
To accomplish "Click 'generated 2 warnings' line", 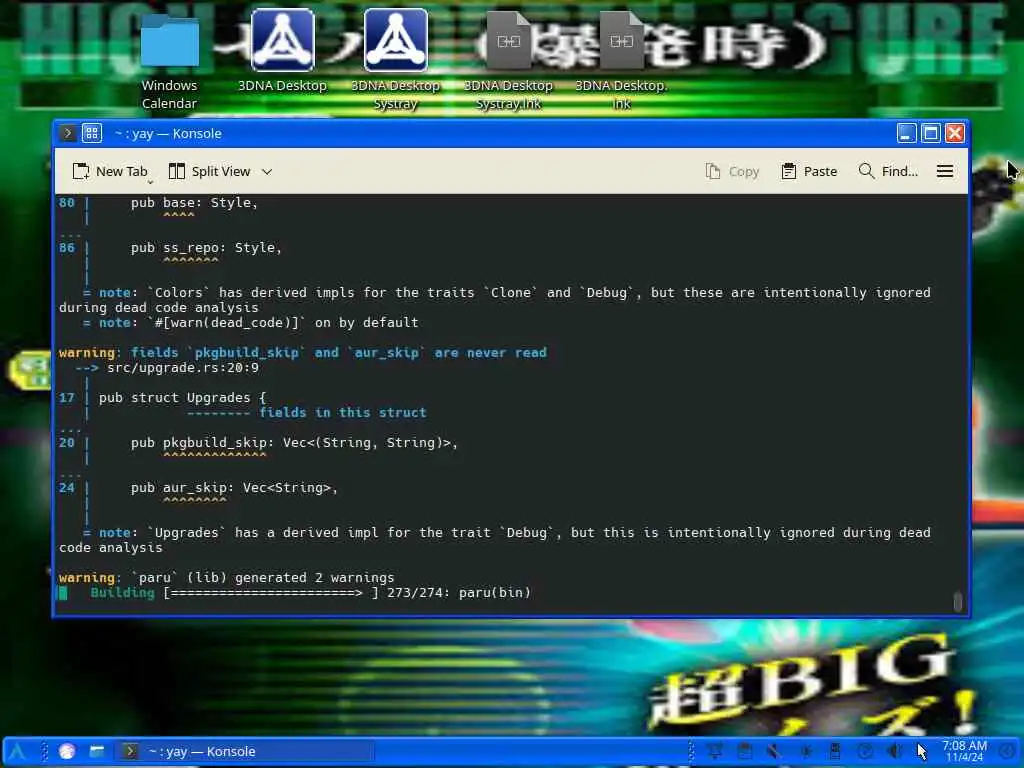I will (227, 578).
